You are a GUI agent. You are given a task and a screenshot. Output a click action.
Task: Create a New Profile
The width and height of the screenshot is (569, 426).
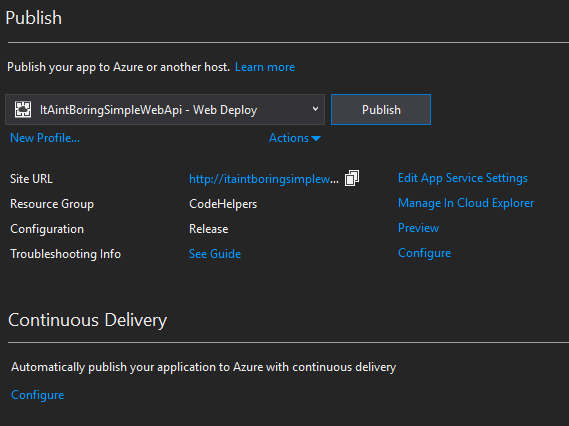click(45, 138)
